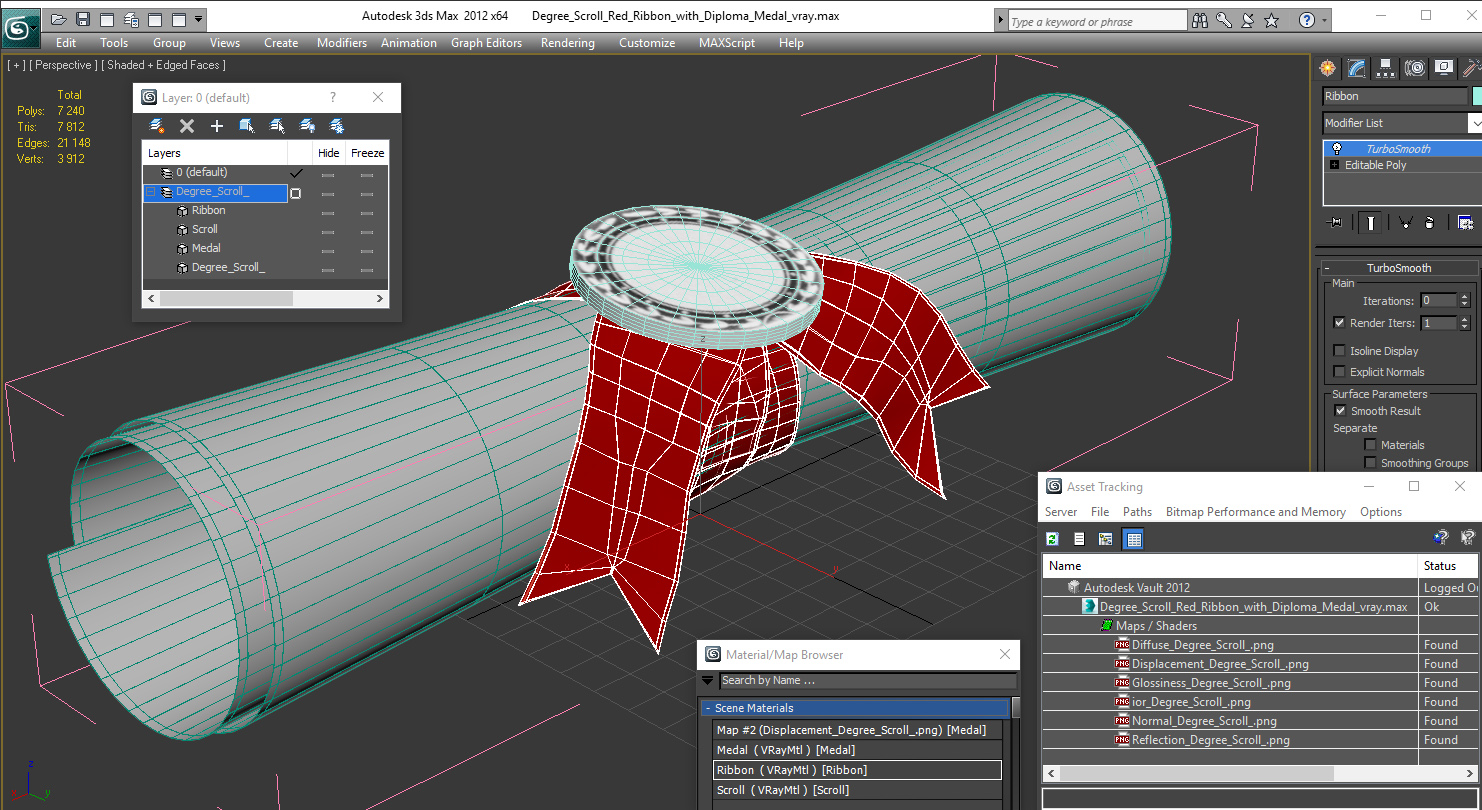Toggle Hide for Ribbon layer row
This screenshot has height=810, width=1482.
[328, 212]
